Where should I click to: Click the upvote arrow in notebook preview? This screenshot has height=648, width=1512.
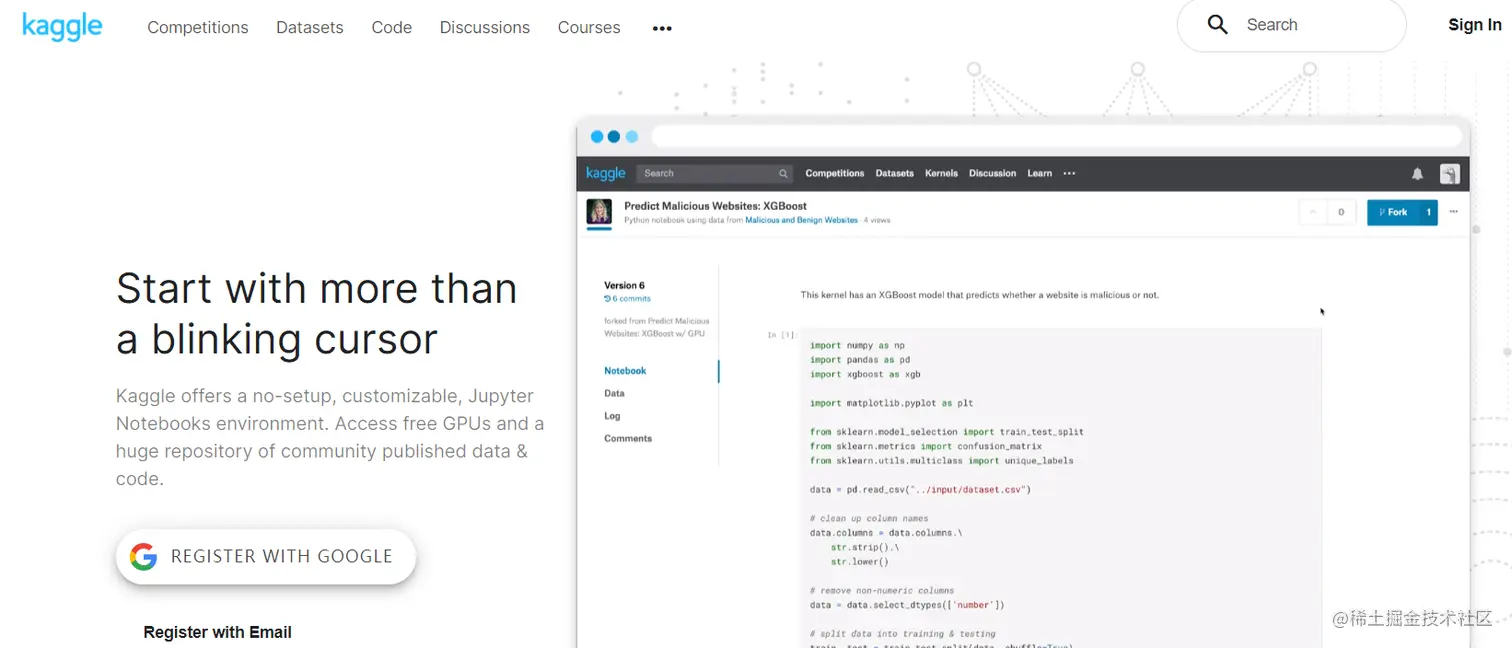1313,212
